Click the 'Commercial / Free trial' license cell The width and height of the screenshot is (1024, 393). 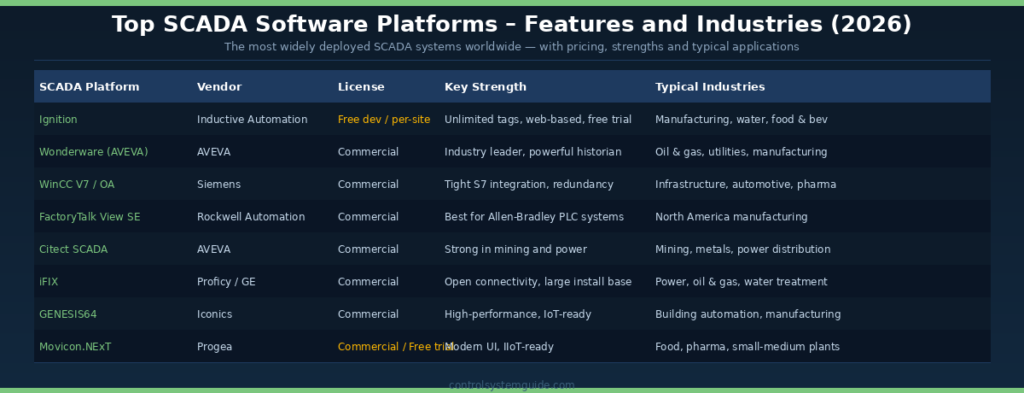pos(395,347)
